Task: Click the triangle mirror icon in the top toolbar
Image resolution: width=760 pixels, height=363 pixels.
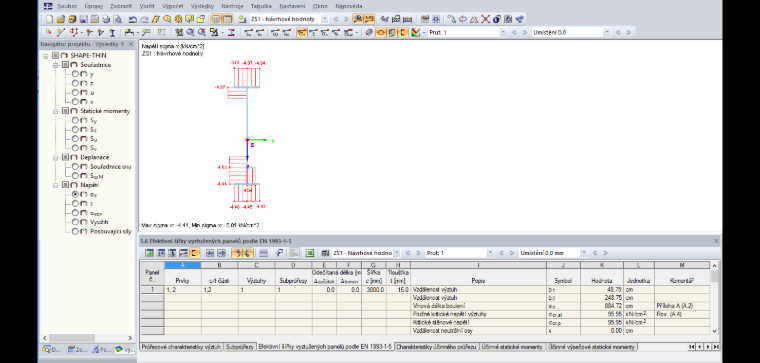Action: point(474,19)
